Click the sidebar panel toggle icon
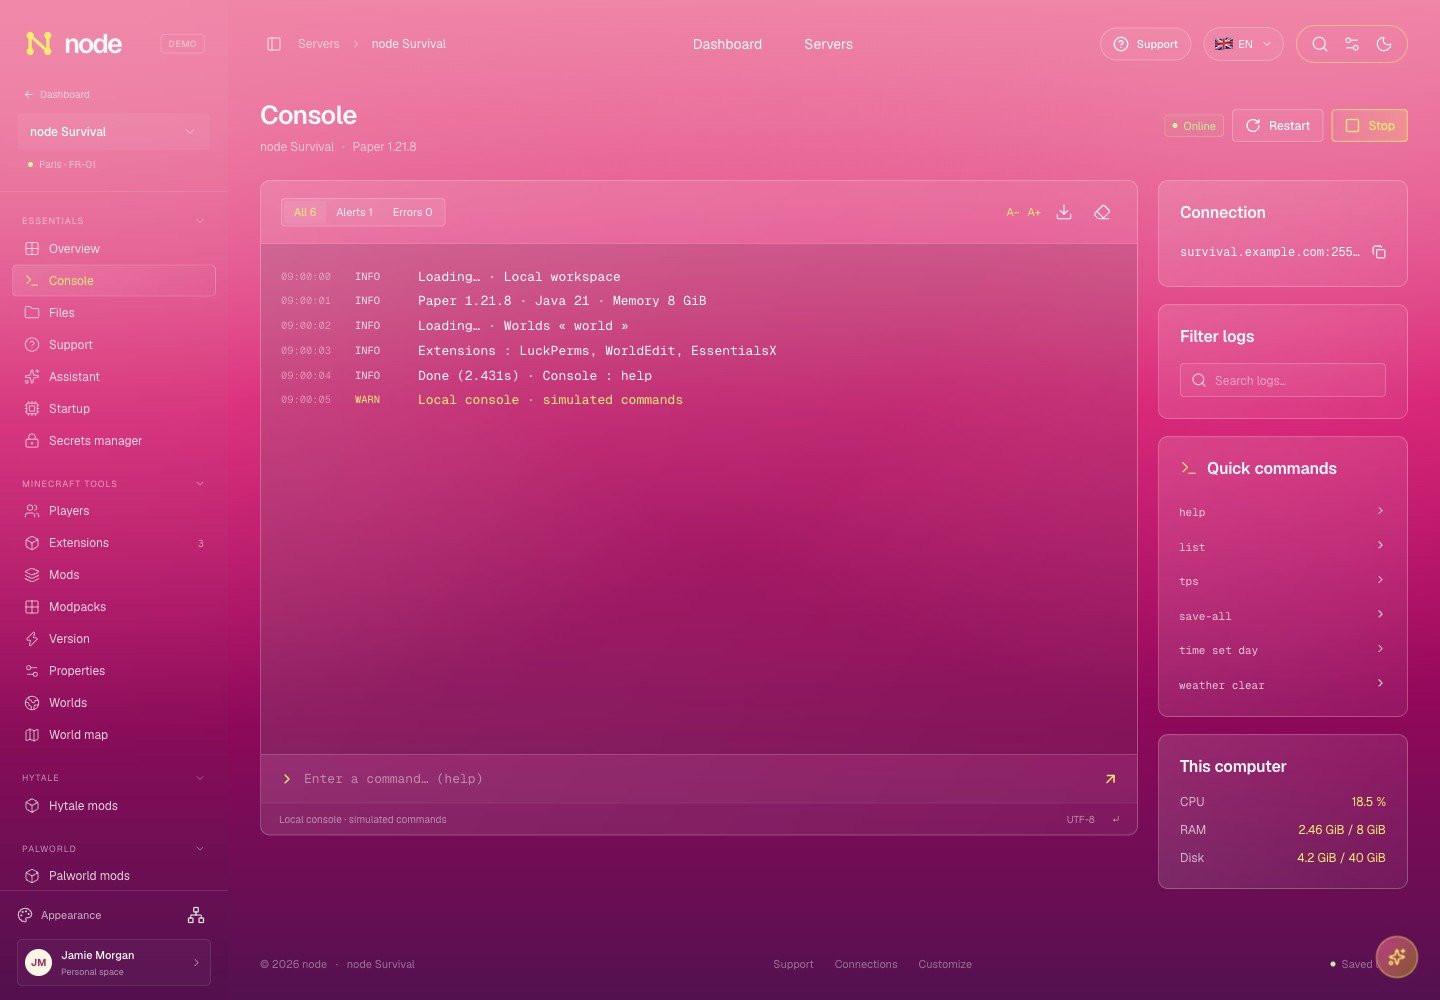 point(274,44)
